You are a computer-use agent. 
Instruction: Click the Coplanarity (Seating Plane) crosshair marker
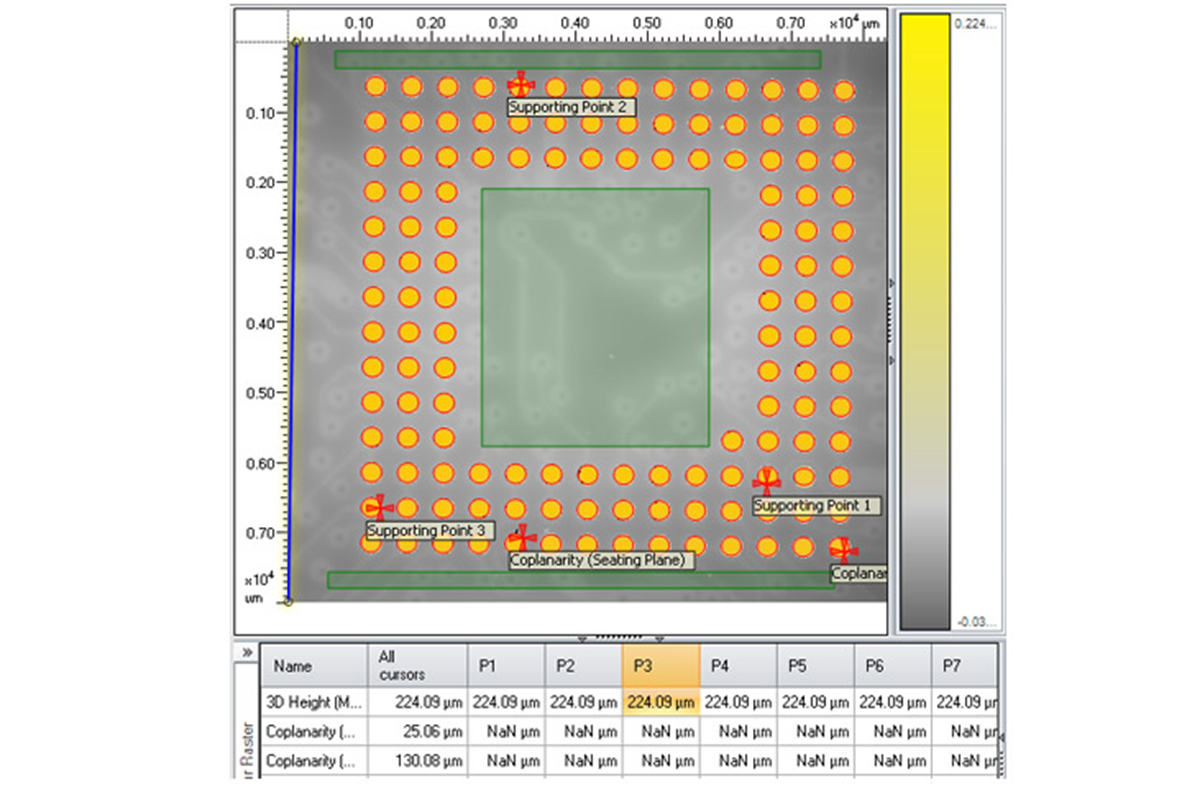[x=521, y=538]
